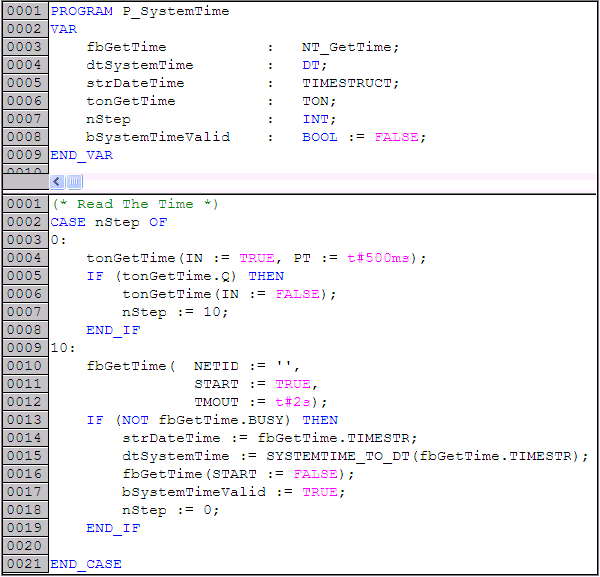Click line number 0021 in the code pane
The height and width of the screenshot is (577, 600).
click(x=23, y=564)
